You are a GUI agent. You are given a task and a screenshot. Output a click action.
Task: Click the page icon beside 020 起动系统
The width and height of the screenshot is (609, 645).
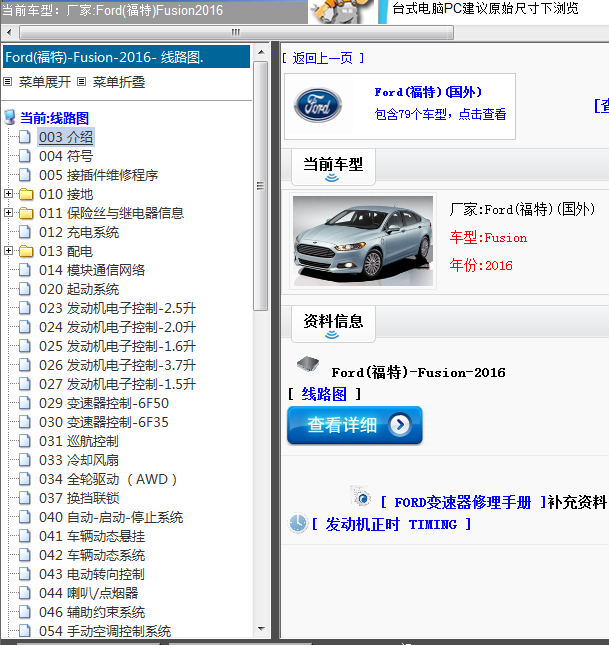[x=25, y=289]
